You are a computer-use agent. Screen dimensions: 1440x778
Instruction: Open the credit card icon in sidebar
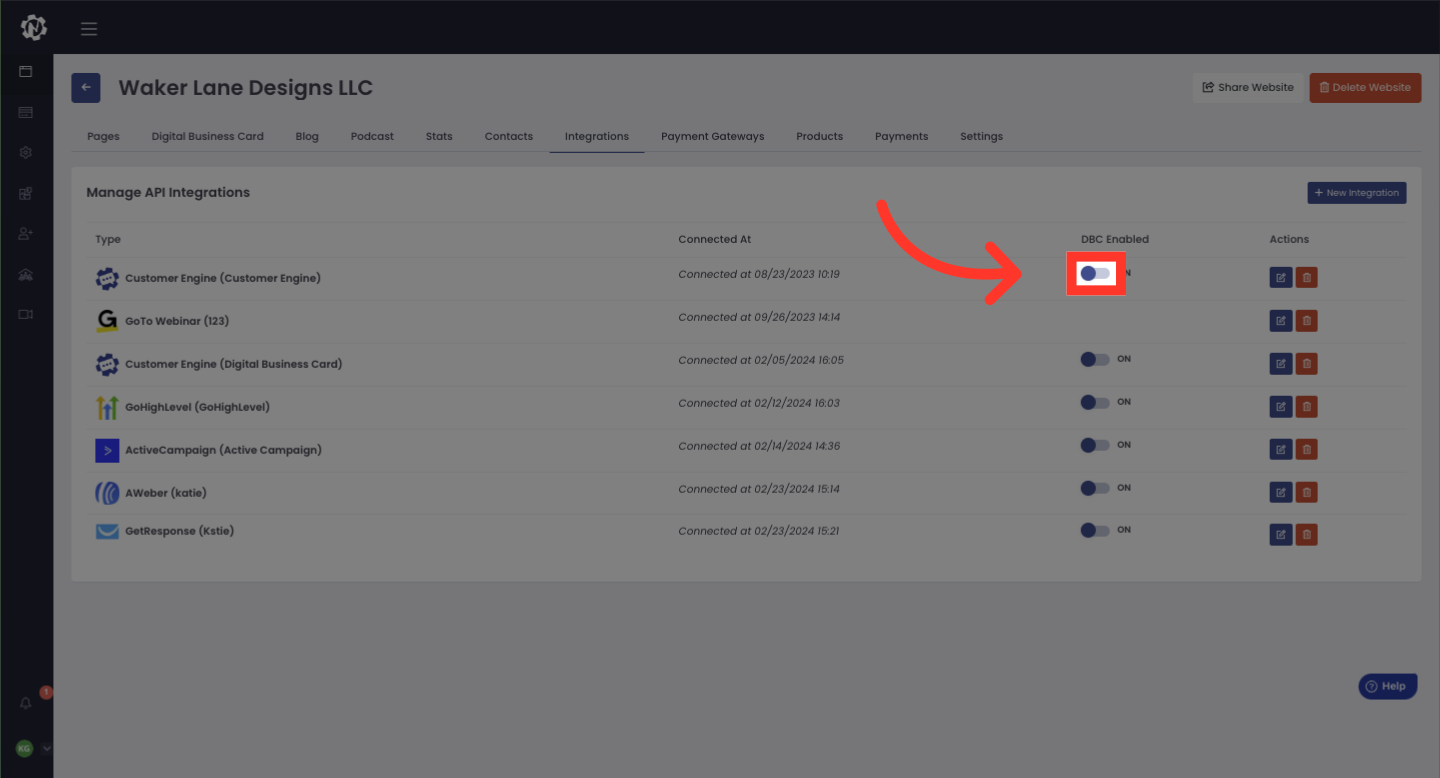click(x=26, y=113)
